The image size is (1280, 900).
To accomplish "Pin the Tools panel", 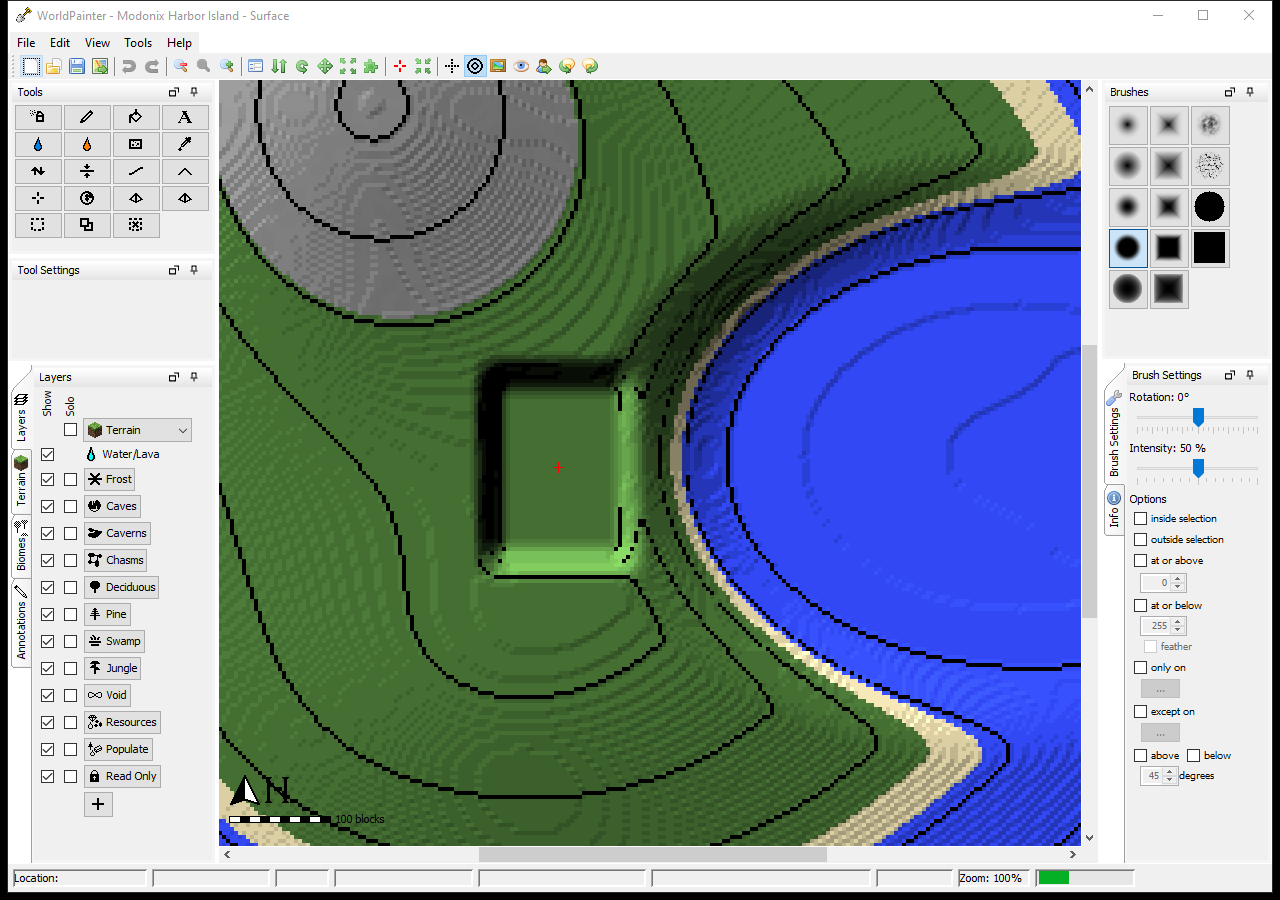I will coord(194,92).
